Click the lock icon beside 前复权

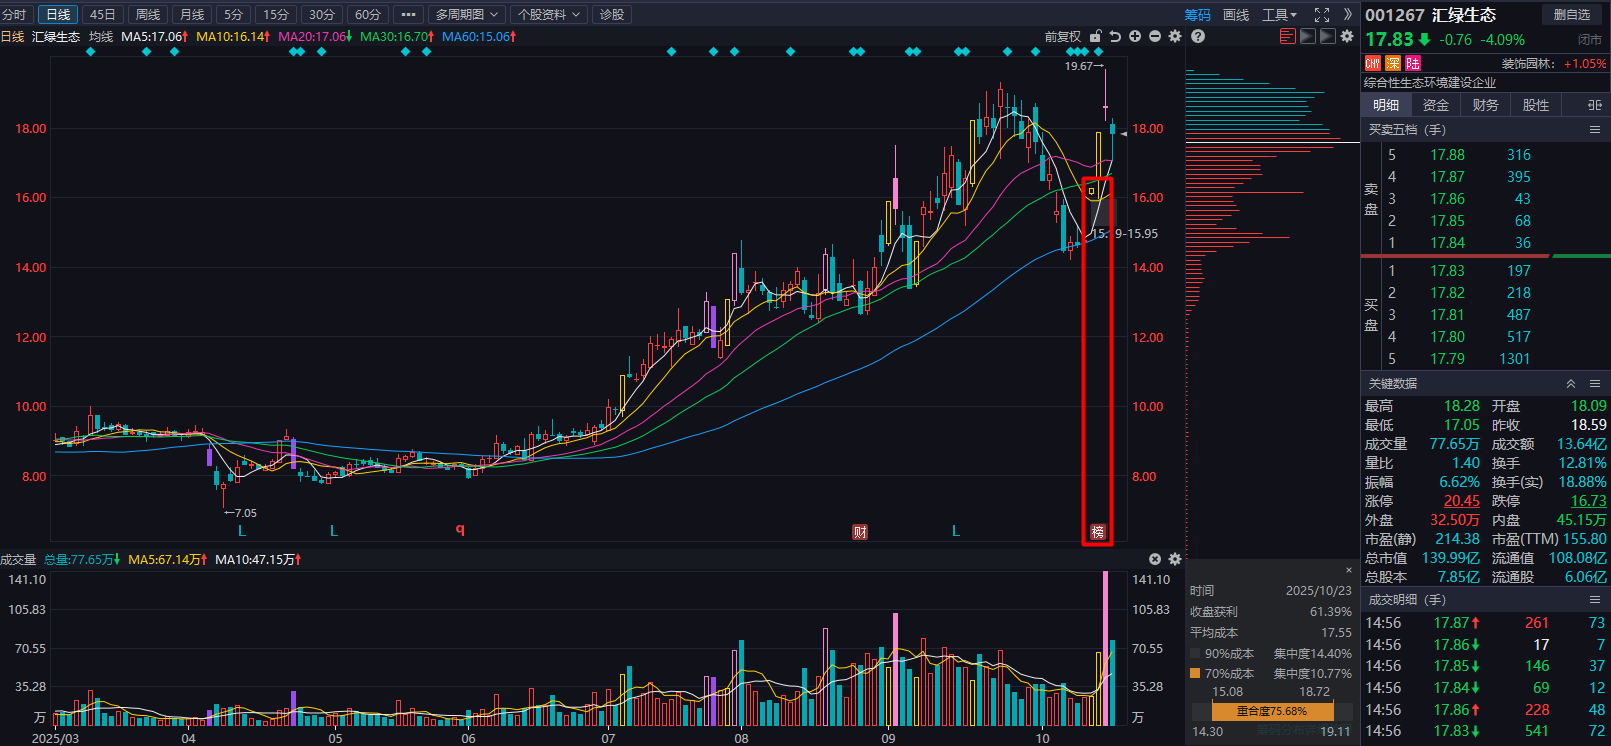1096,36
